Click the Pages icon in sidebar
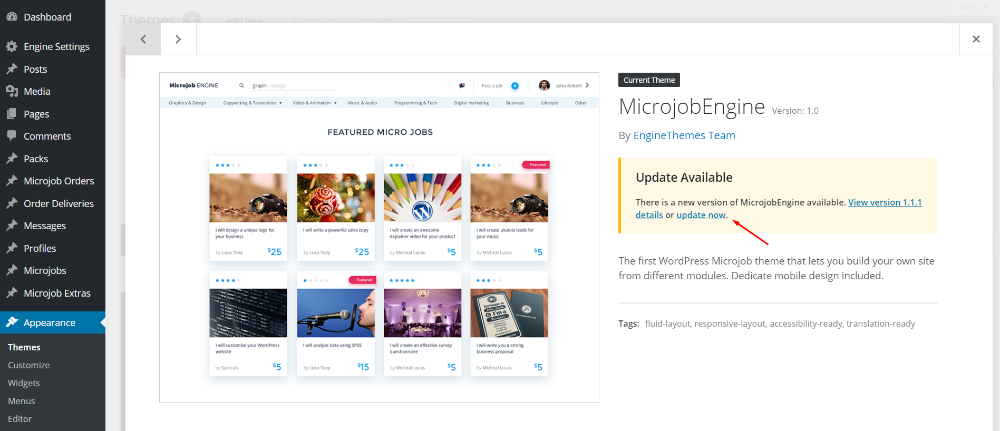 pyautogui.click(x=11, y=114)
